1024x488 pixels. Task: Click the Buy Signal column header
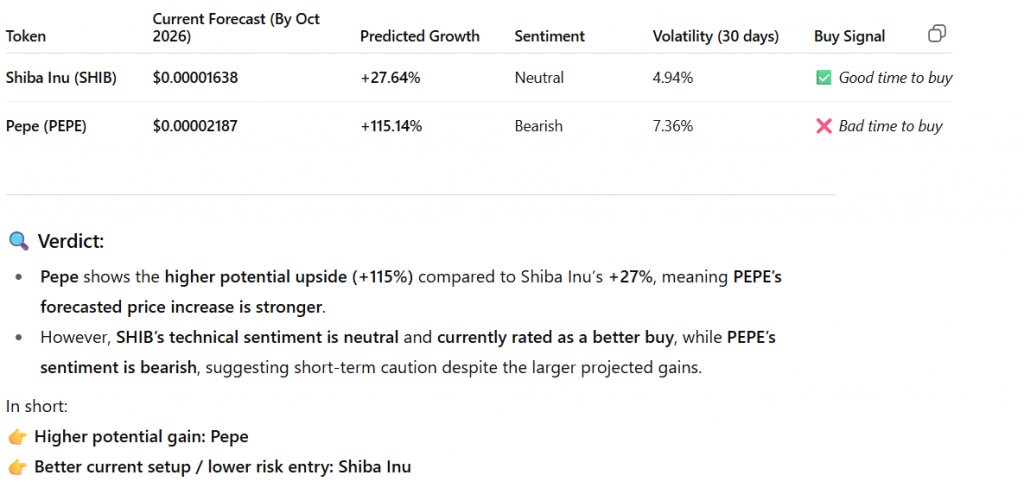click(849, 36)
